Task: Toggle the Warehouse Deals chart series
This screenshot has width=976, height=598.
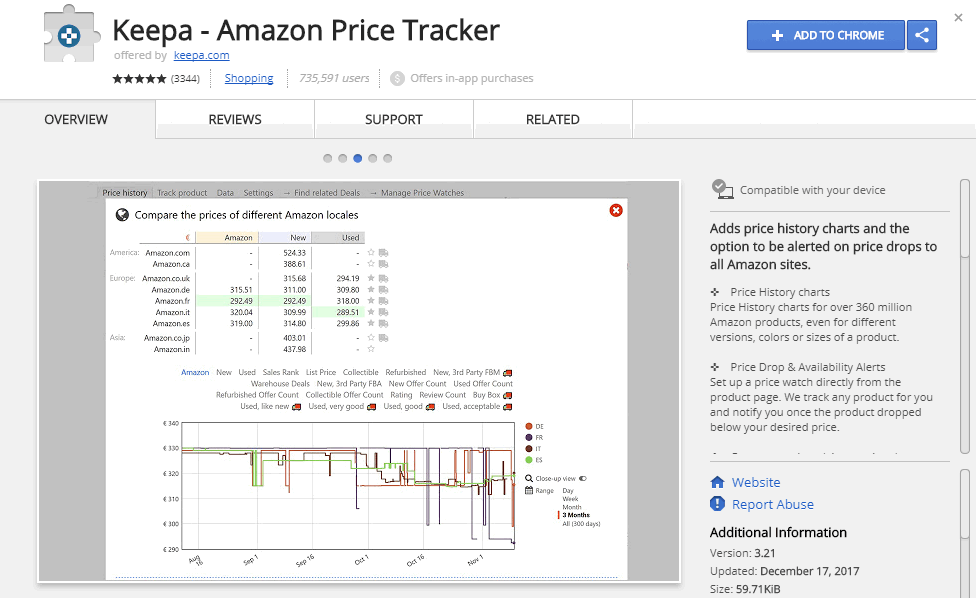Action: coord(280,383)
